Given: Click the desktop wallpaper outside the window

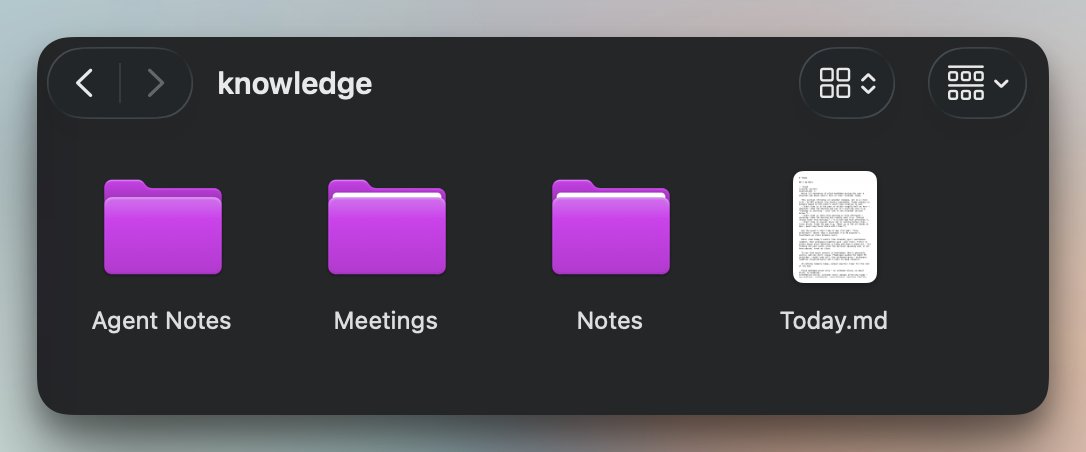Looking at the screenshot, I should (x=540, y=17).
